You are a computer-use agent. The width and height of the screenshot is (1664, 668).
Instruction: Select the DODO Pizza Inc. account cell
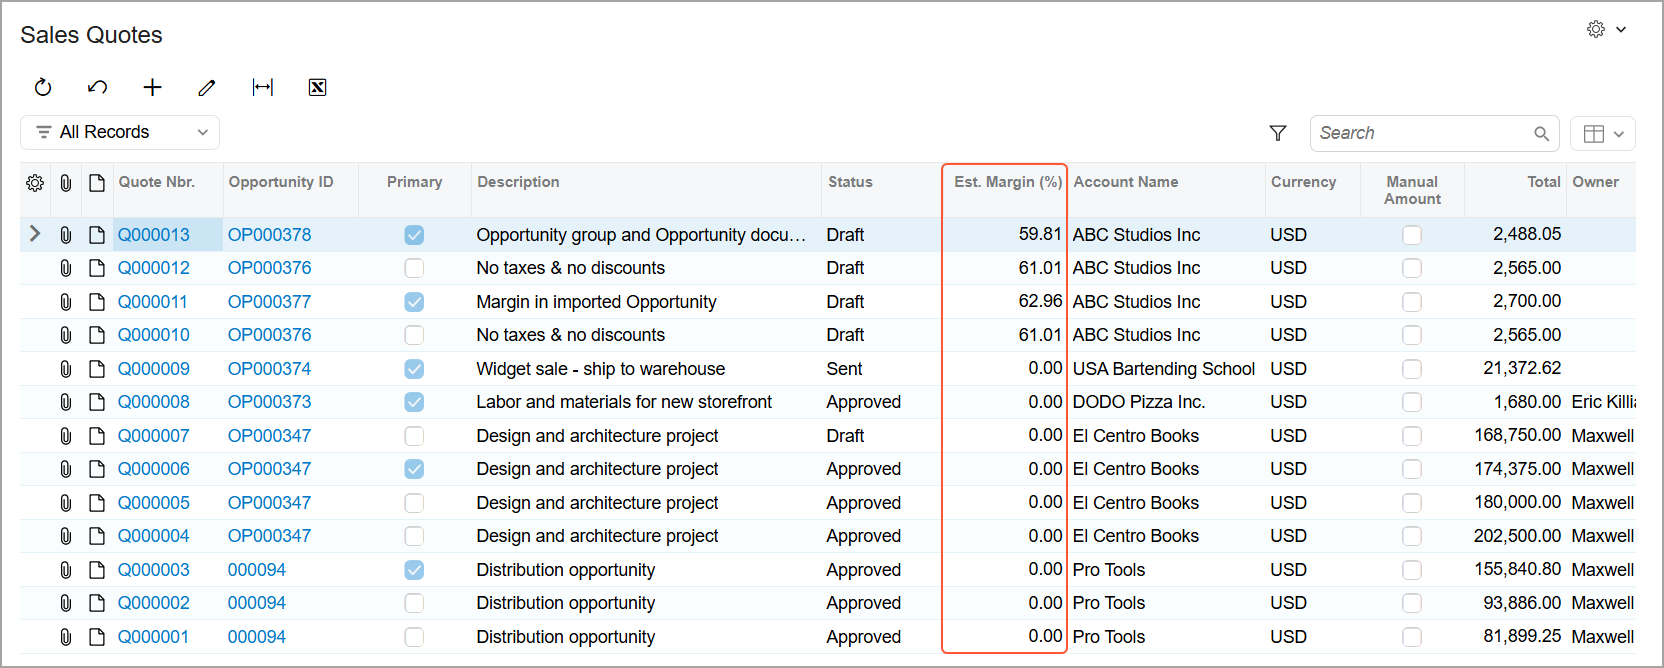point(1166,402)
